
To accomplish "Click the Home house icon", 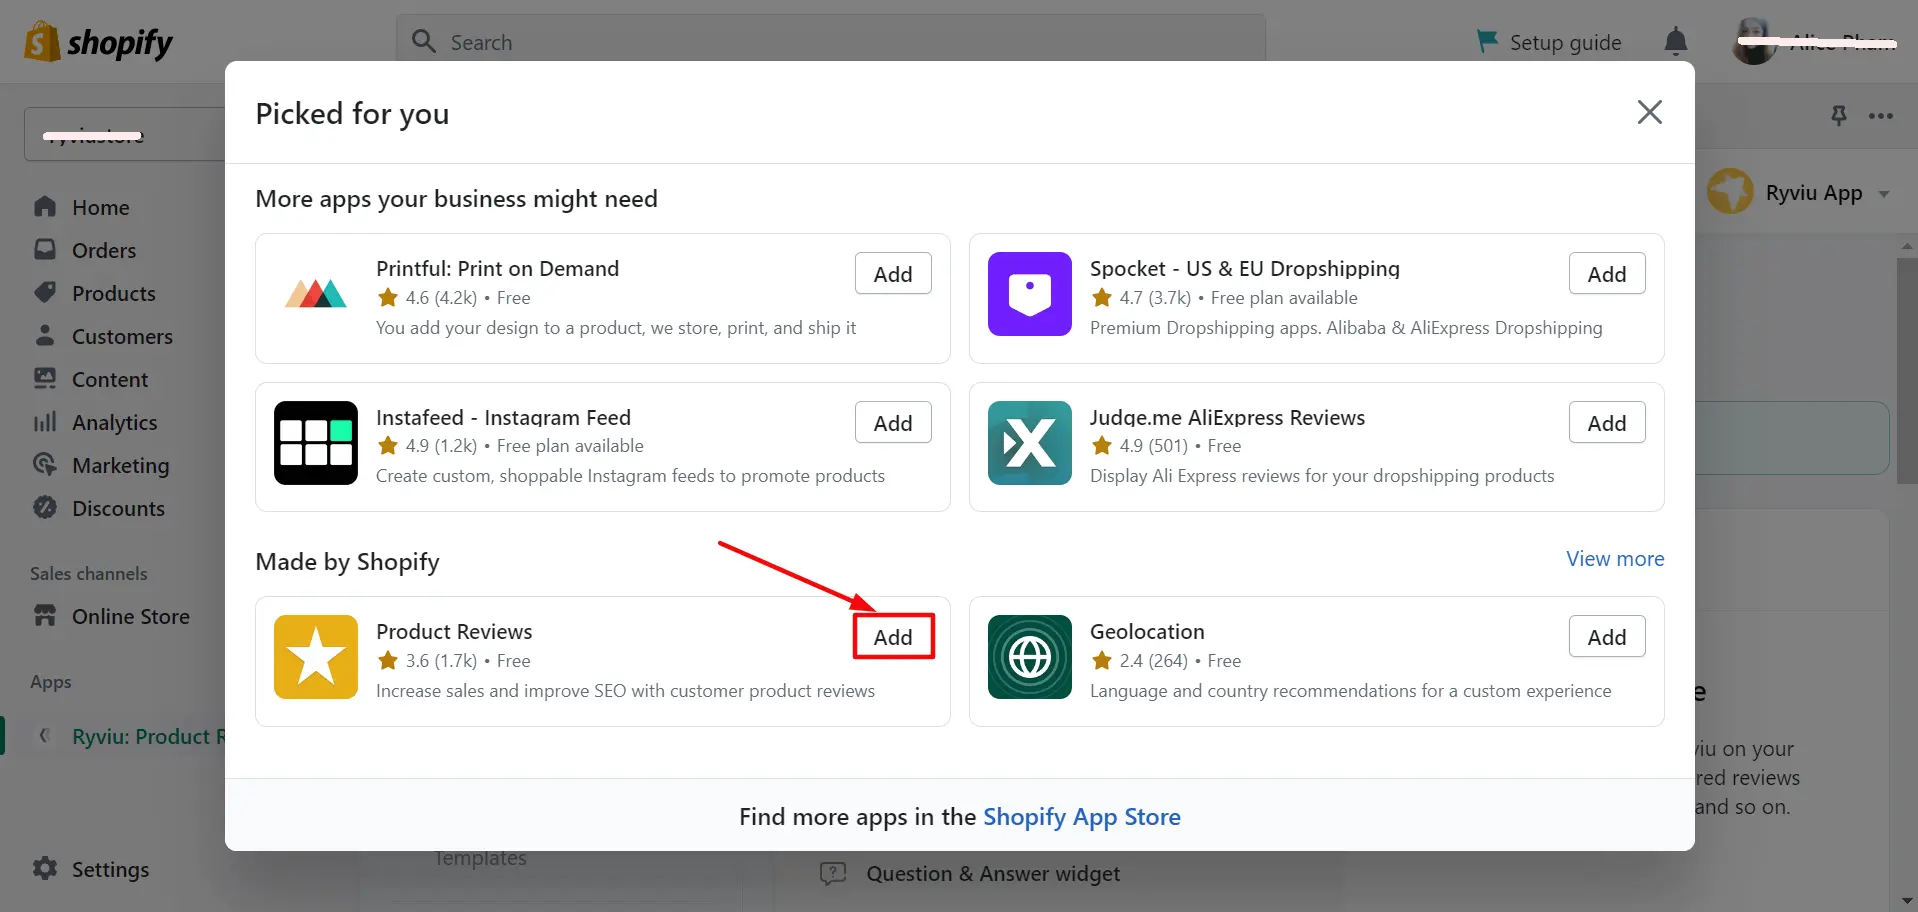I will [x=45, y=206].
